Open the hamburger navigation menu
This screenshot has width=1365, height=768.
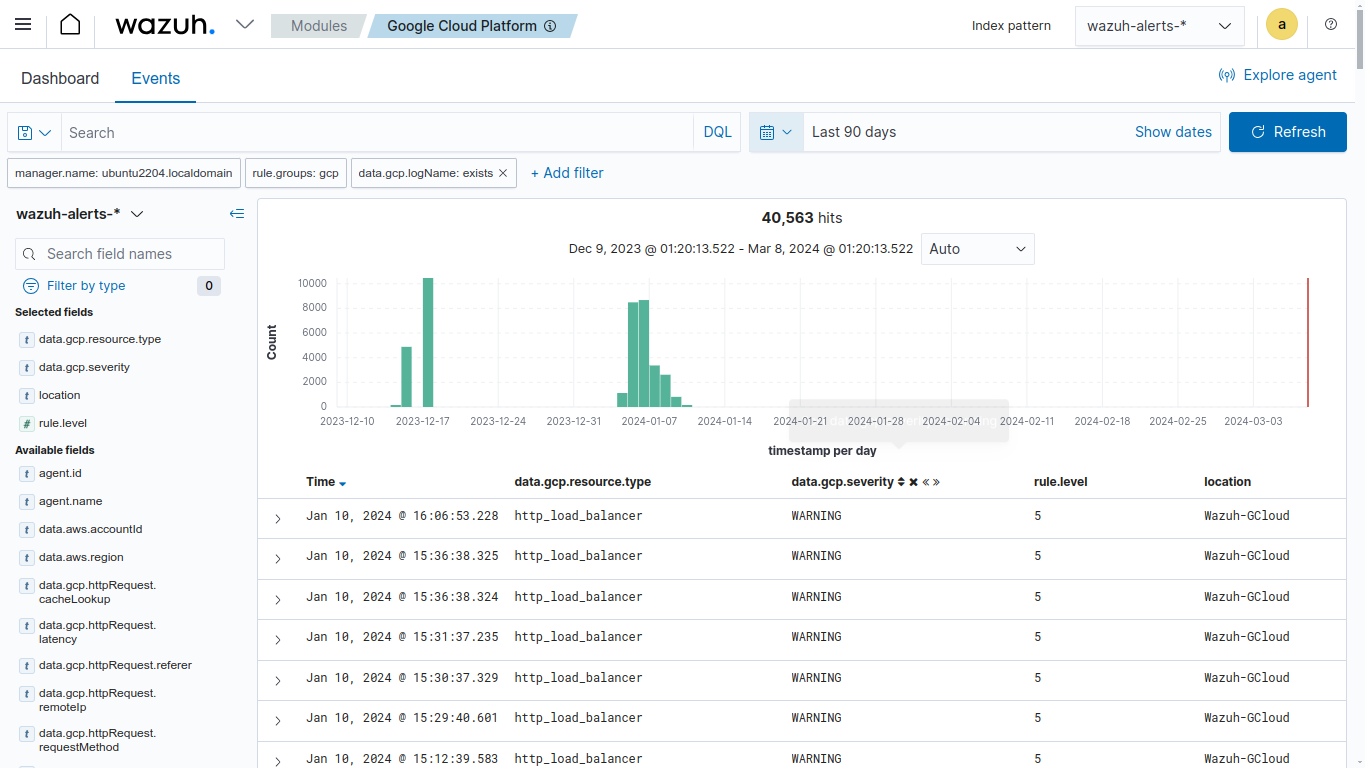point(23,25)
